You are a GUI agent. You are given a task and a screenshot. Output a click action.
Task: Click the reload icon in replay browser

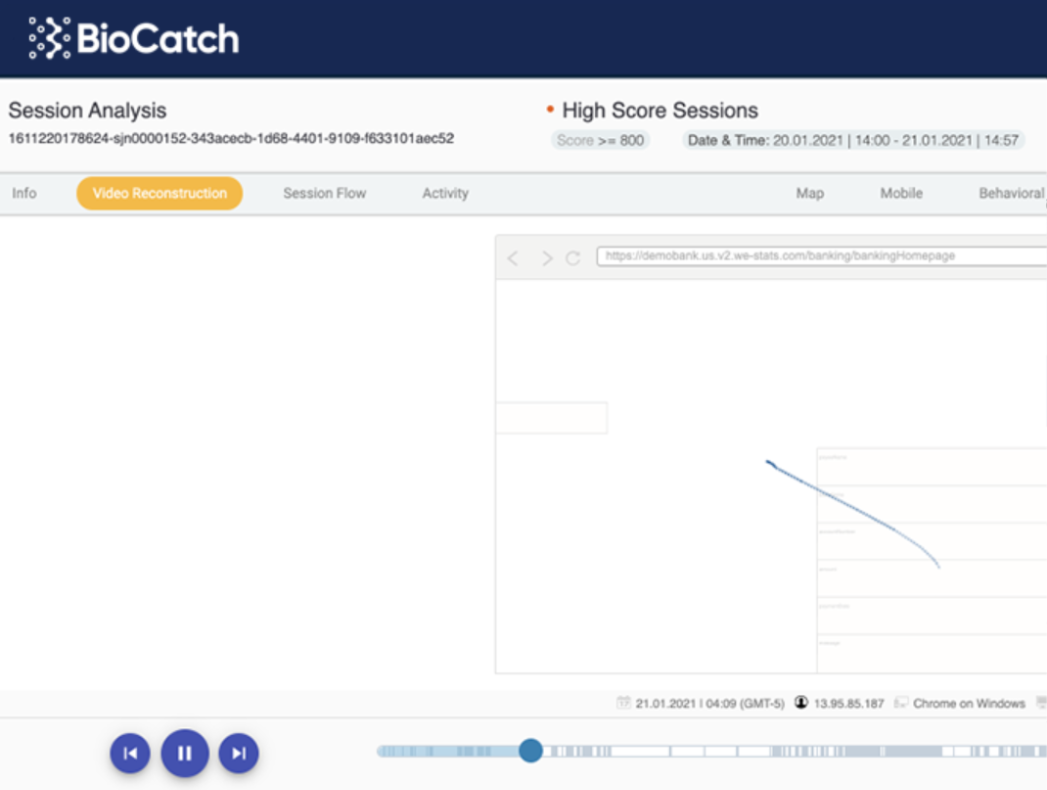[x=573, y=258]
